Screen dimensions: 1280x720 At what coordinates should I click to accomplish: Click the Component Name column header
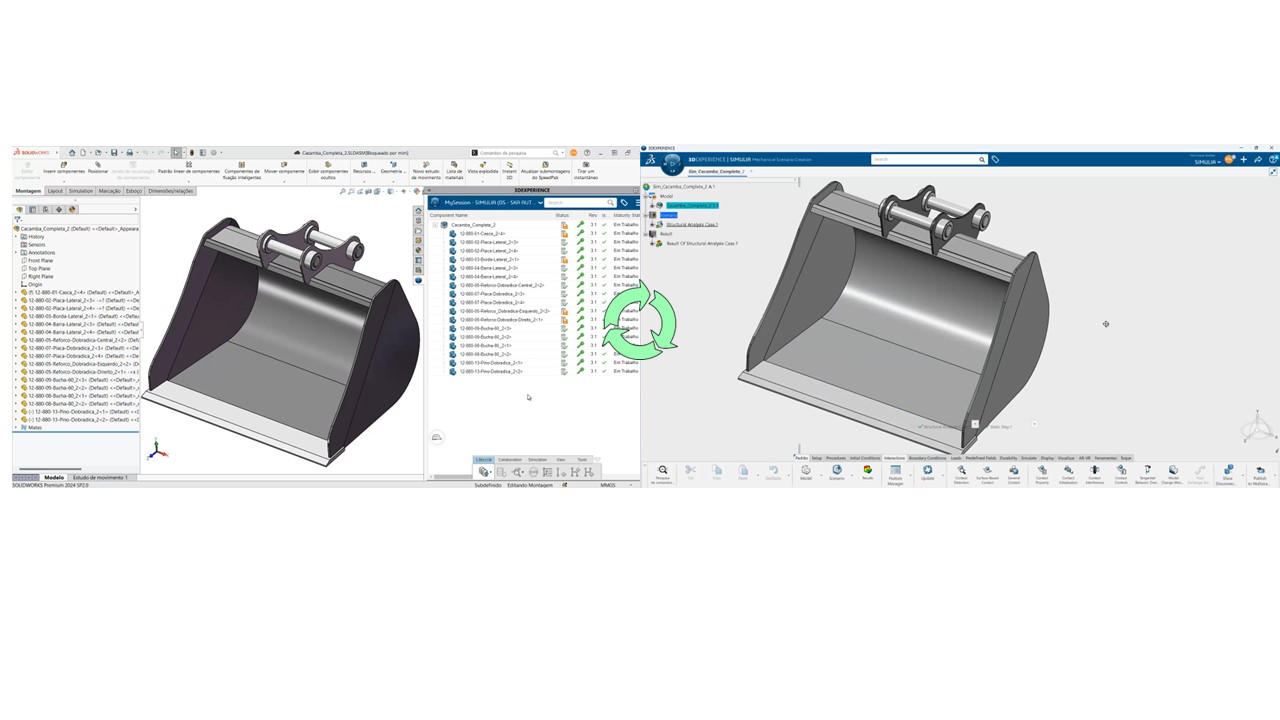click(448, 215)
